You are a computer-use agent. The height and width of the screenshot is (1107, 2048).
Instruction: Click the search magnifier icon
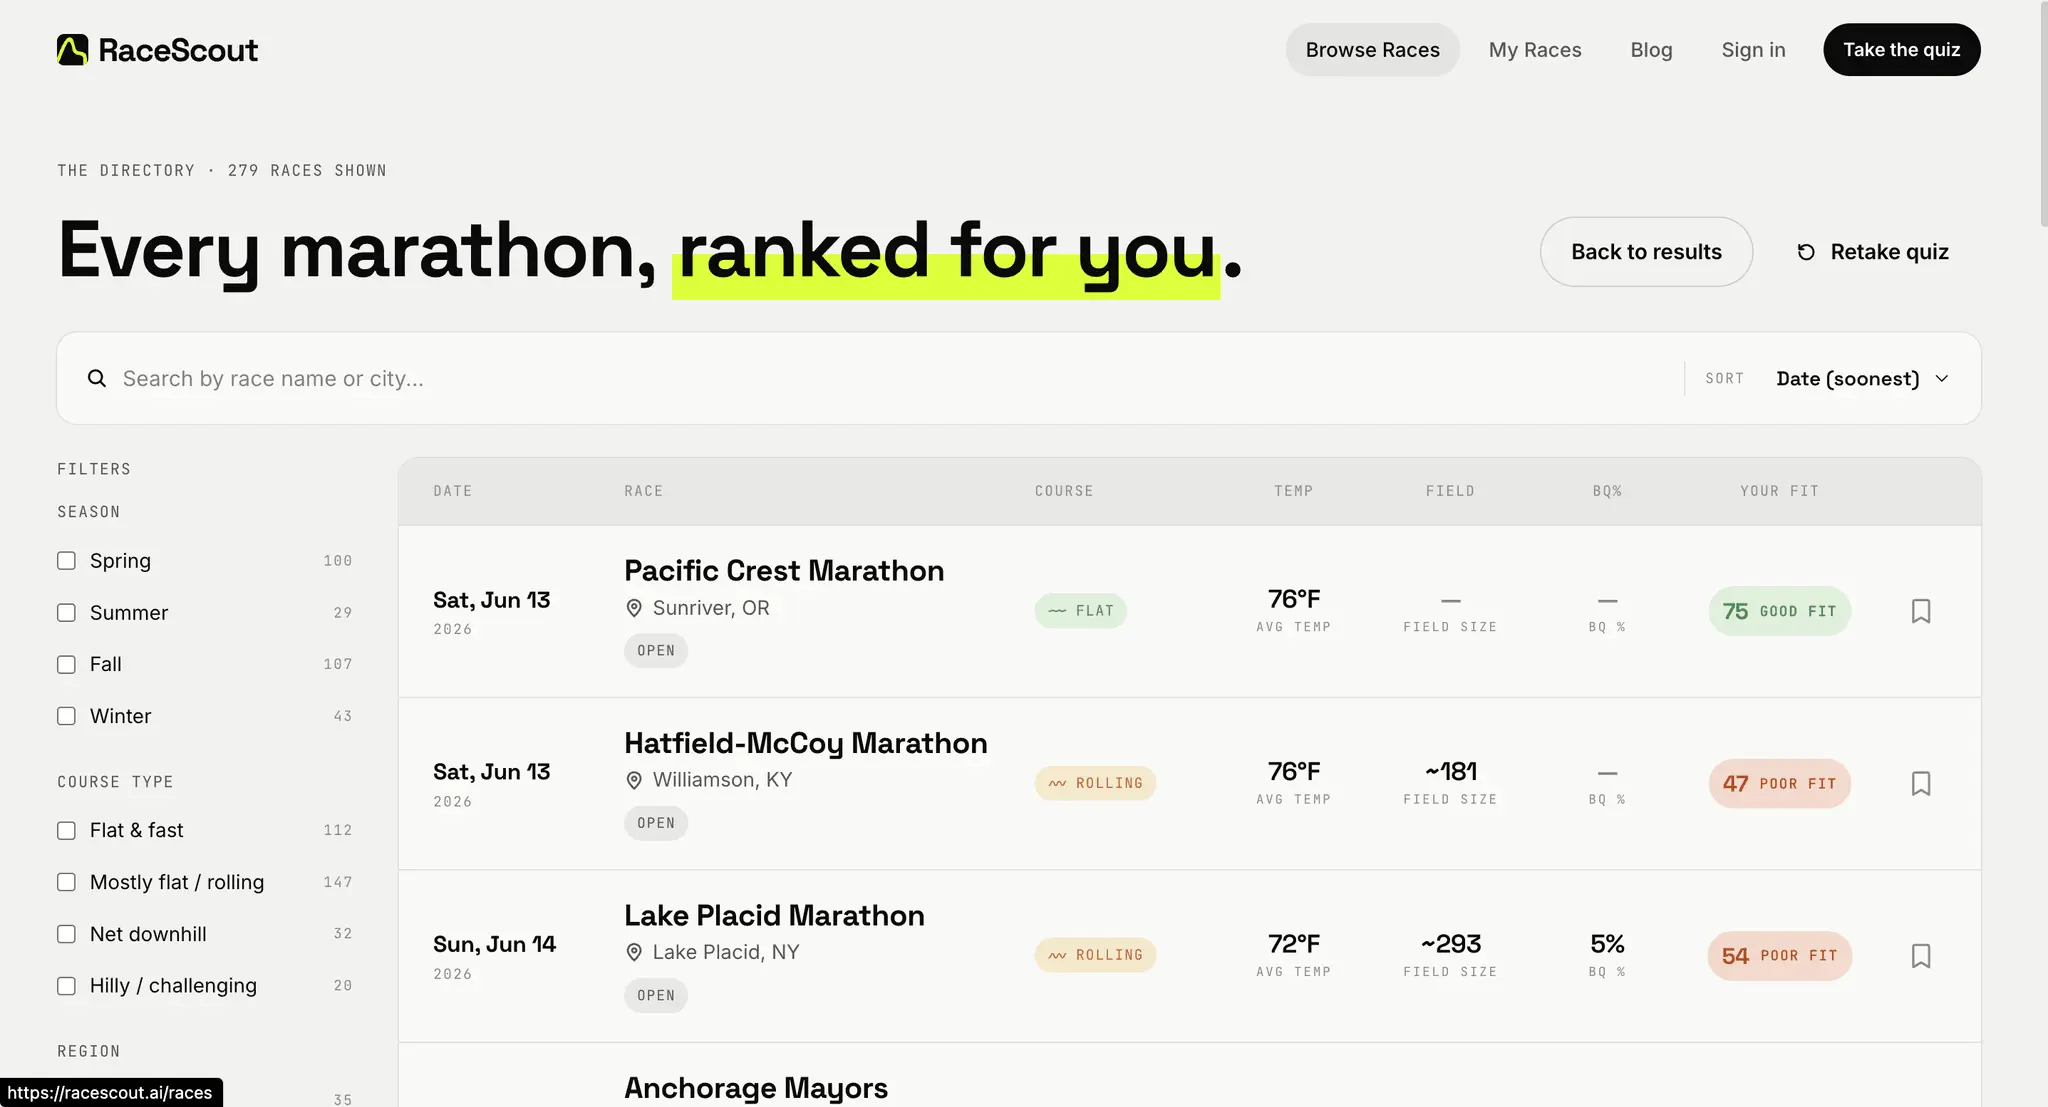point(97,378)
